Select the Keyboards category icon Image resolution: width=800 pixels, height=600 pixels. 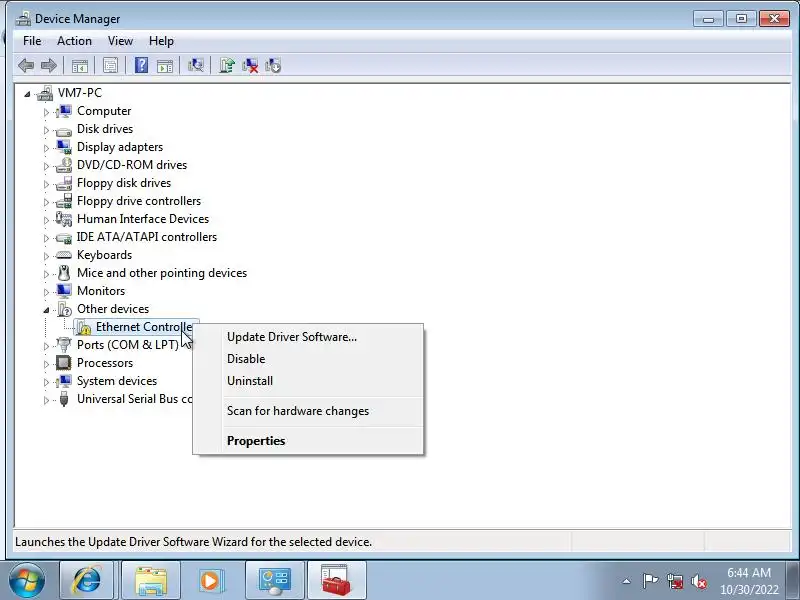pos(64,255)
